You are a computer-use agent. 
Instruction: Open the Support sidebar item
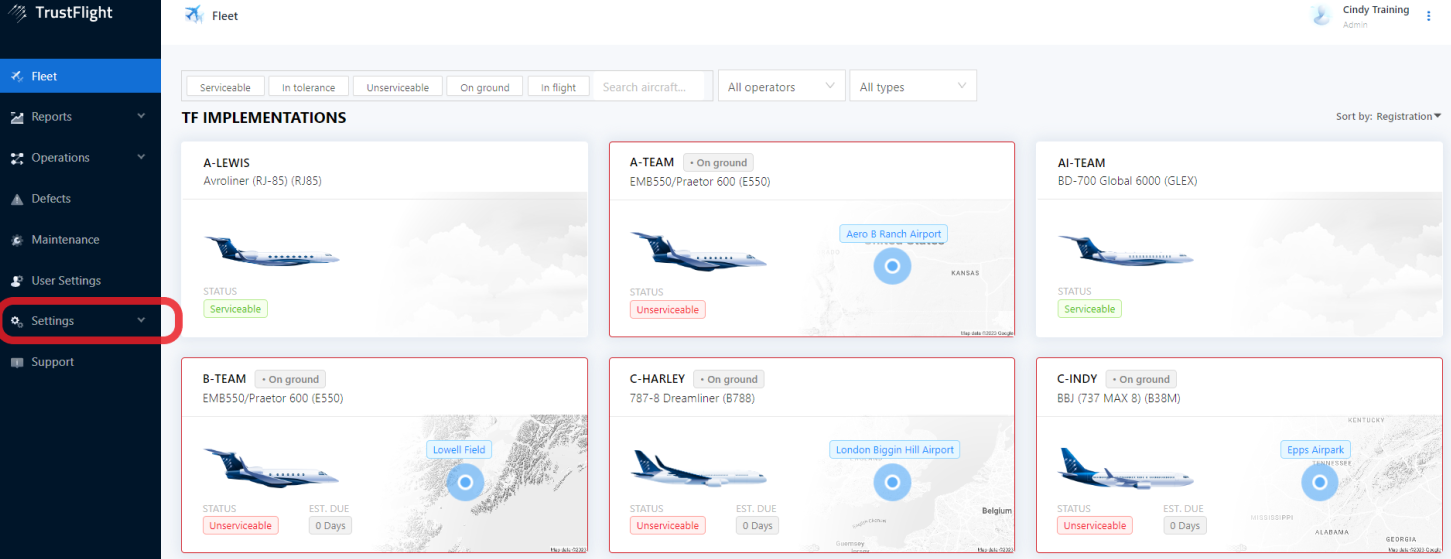tap(80, 362)
